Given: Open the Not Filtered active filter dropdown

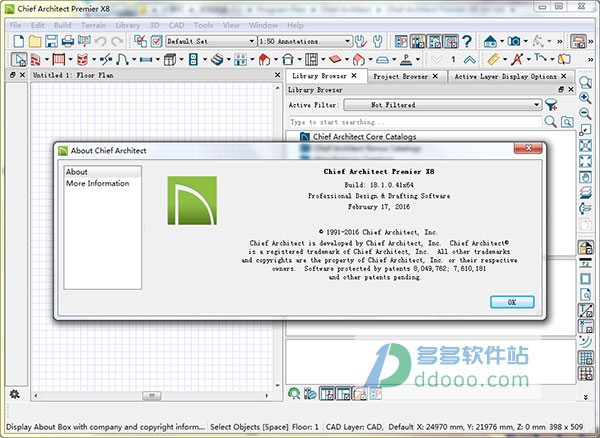Looking at the screenshot, I should 443,105.
